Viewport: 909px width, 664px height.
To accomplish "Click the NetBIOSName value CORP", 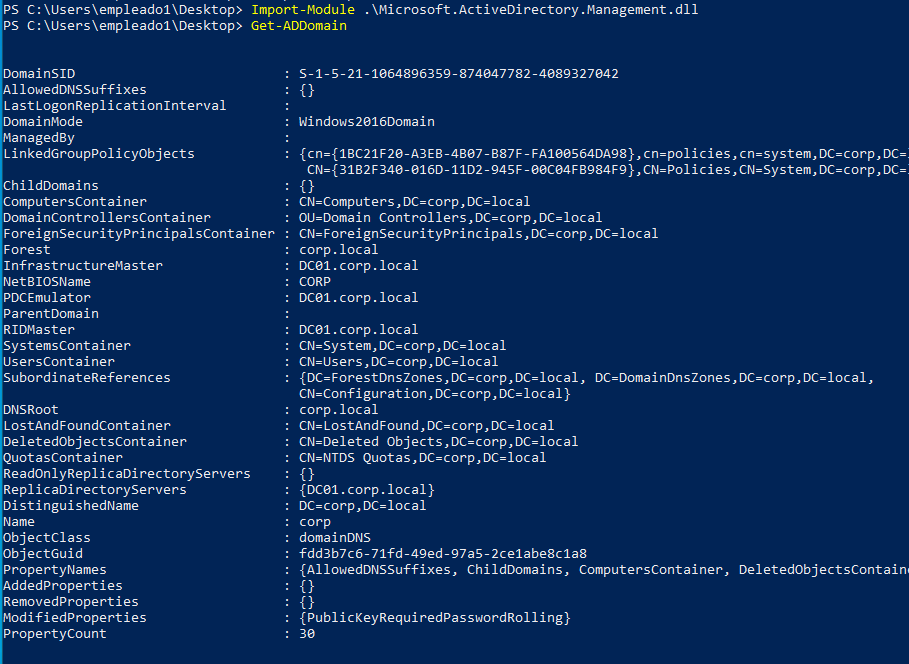I will tap(315, 282).
